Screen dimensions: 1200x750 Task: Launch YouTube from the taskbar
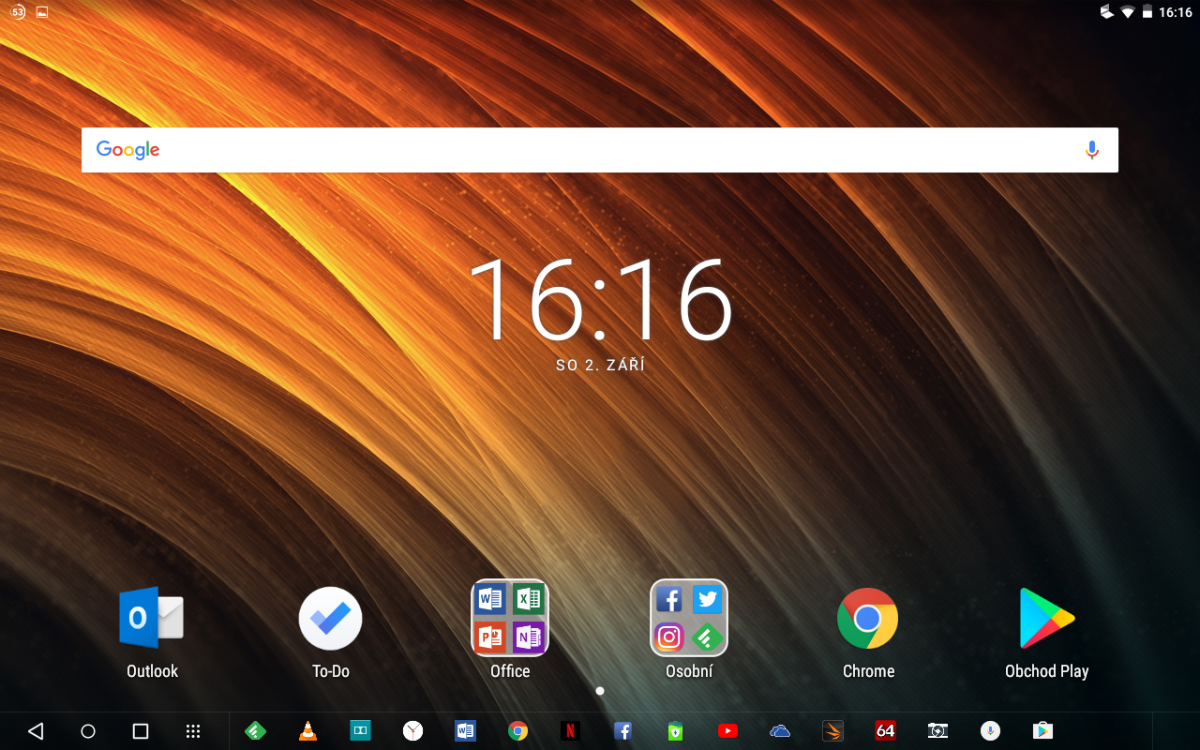728,731
